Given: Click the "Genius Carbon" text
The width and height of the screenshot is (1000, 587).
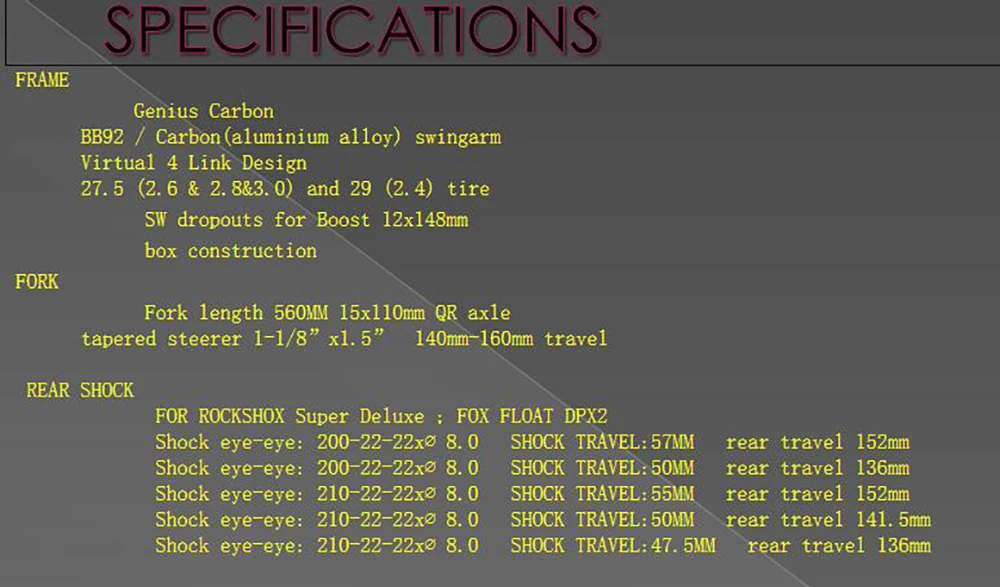Looking at the screenshot, I should (x=203, y=112).
